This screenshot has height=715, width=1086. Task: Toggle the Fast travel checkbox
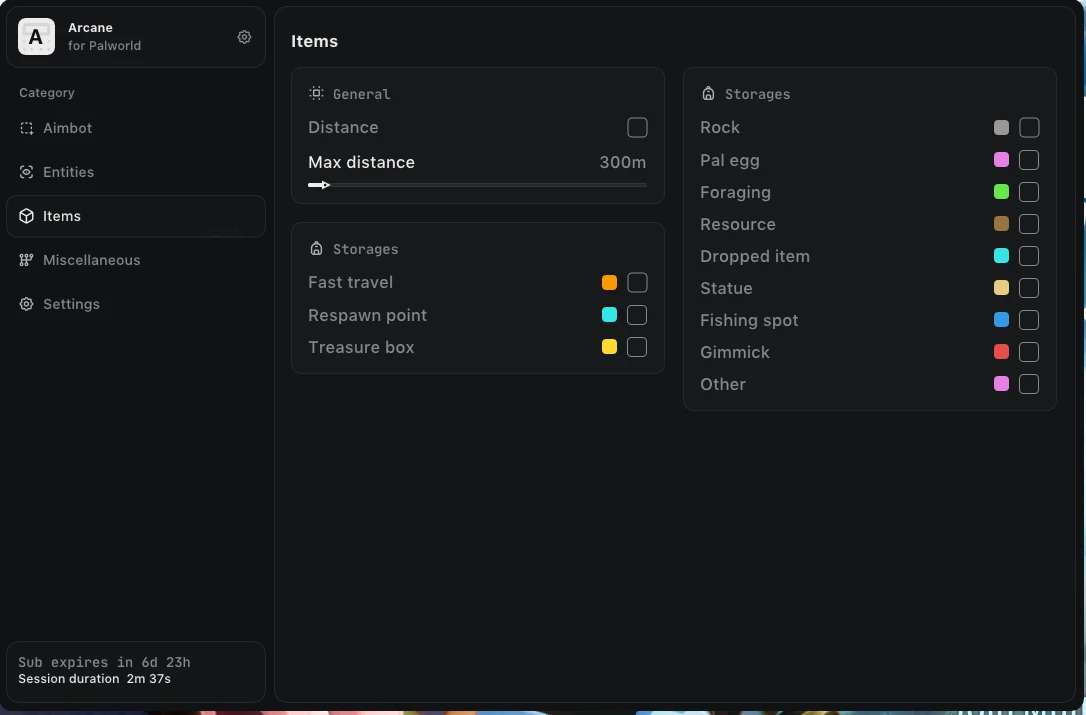(x=637, y=283)
